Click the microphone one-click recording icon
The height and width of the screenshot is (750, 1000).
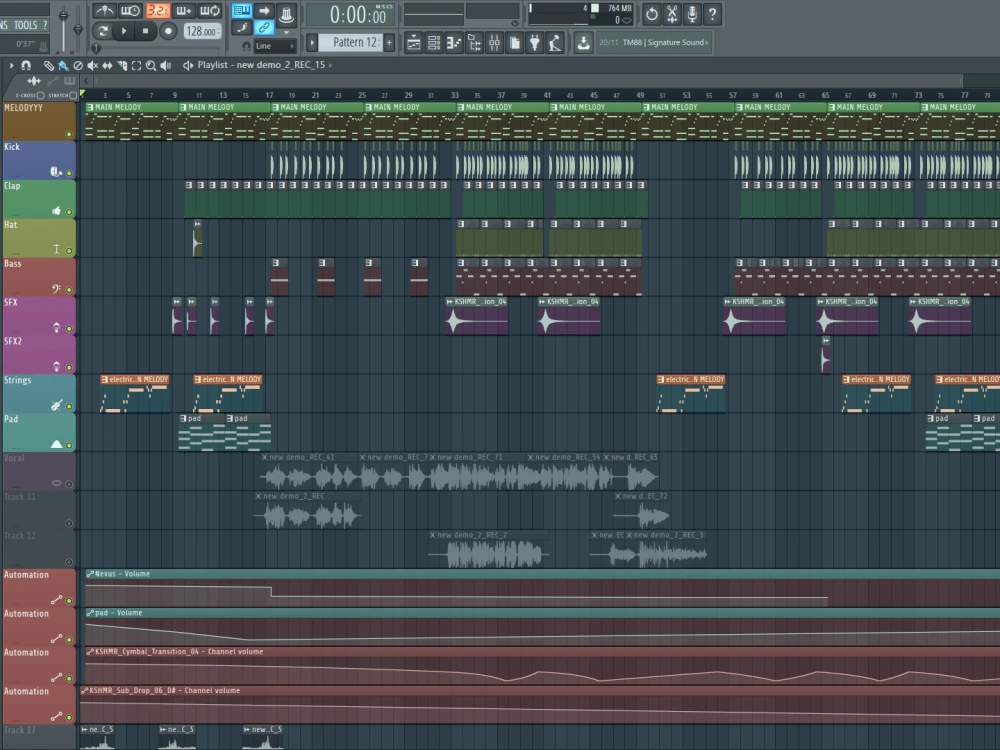pyautogui.click(x=692, y=14)
